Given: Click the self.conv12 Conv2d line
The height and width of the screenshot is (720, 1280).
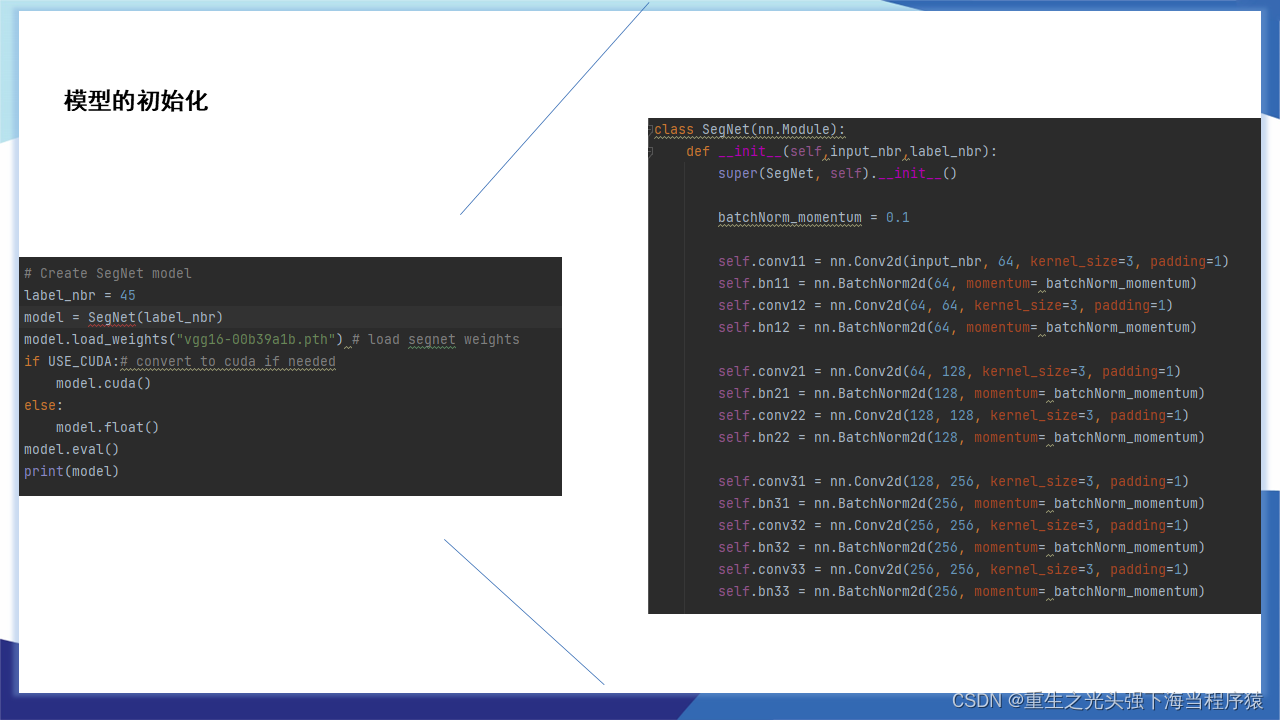Looking at the screenshot, I should (x=946, y=306).
